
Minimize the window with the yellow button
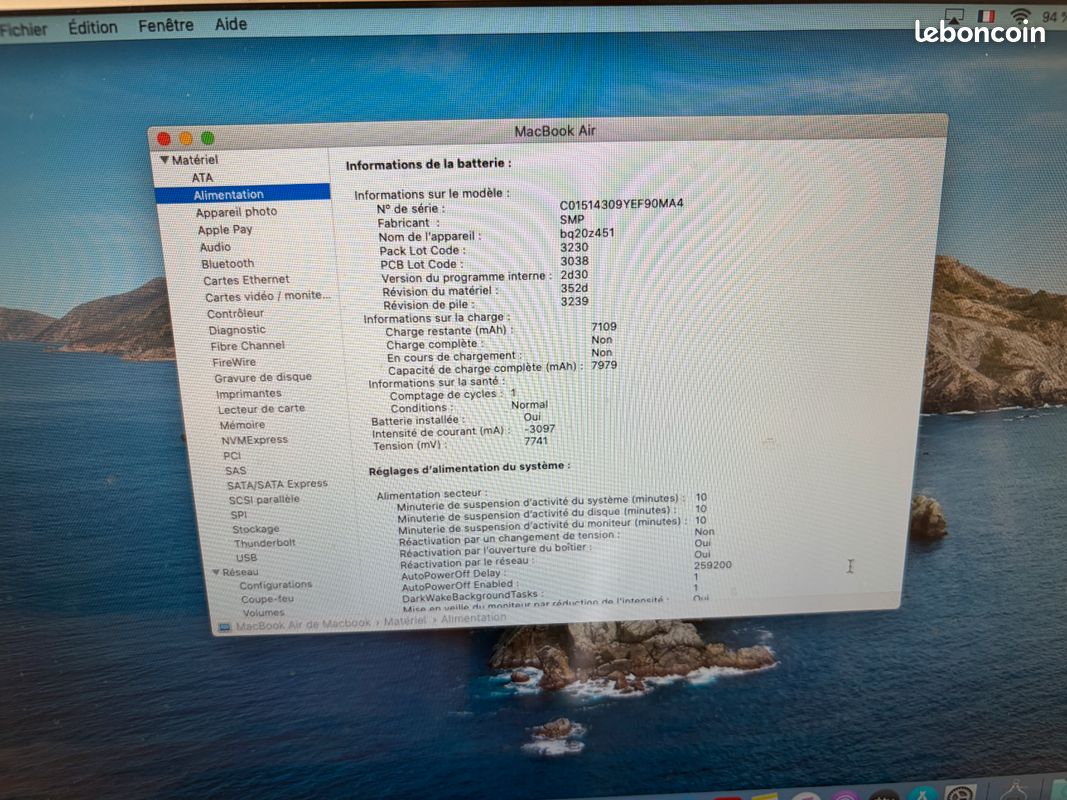tap(186, 139)
